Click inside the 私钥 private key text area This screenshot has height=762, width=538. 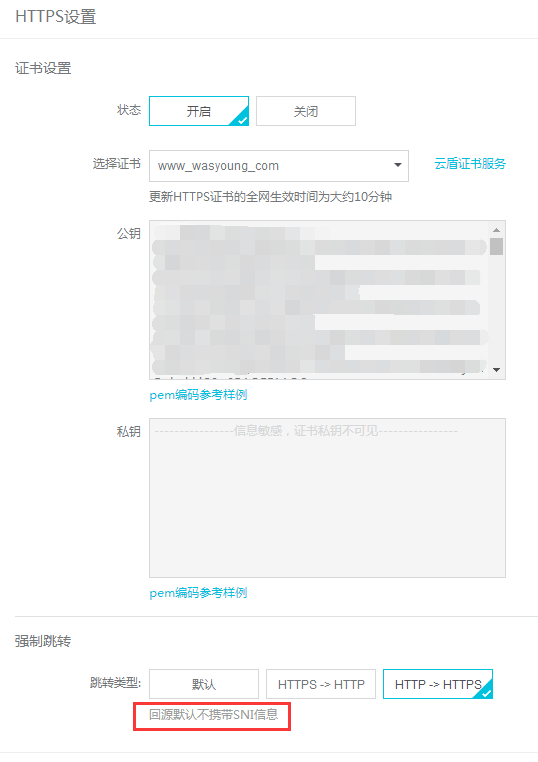pos(327,498)
